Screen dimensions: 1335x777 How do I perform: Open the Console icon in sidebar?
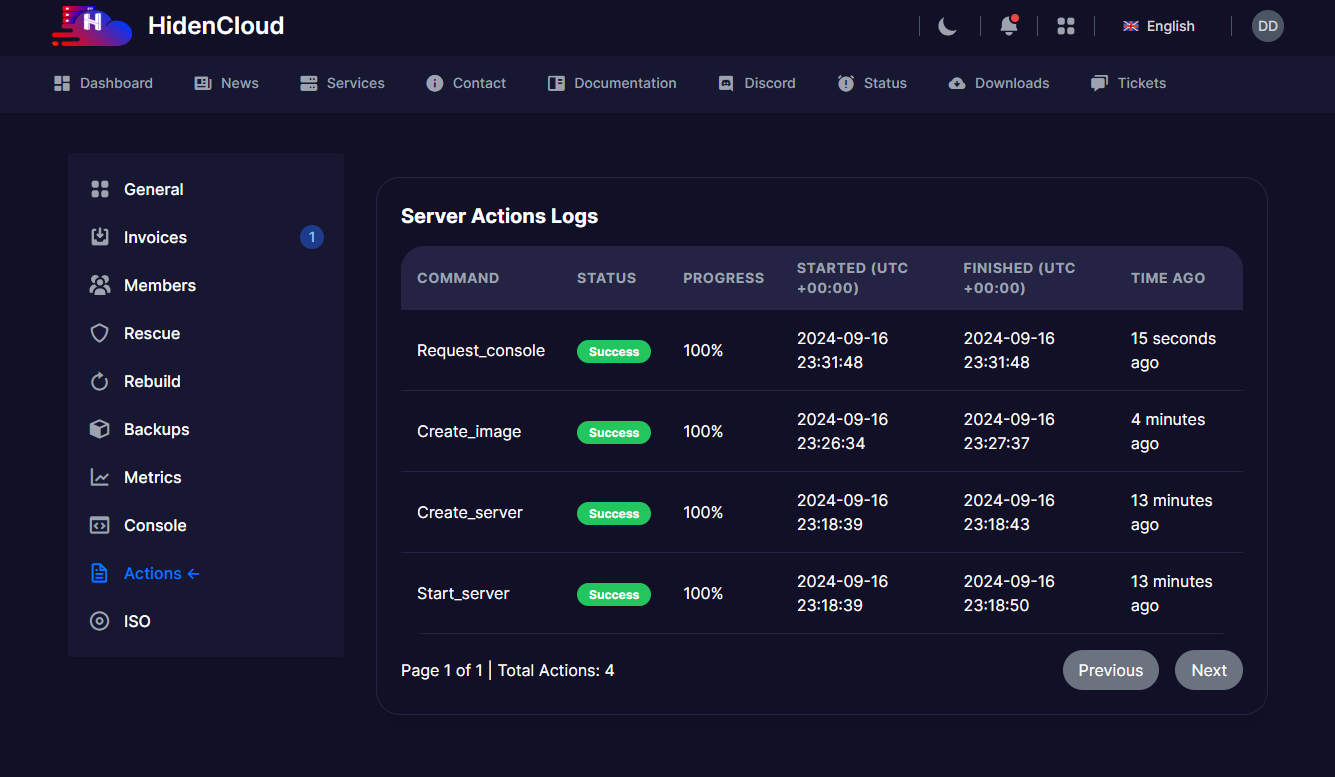pos(99,525)
